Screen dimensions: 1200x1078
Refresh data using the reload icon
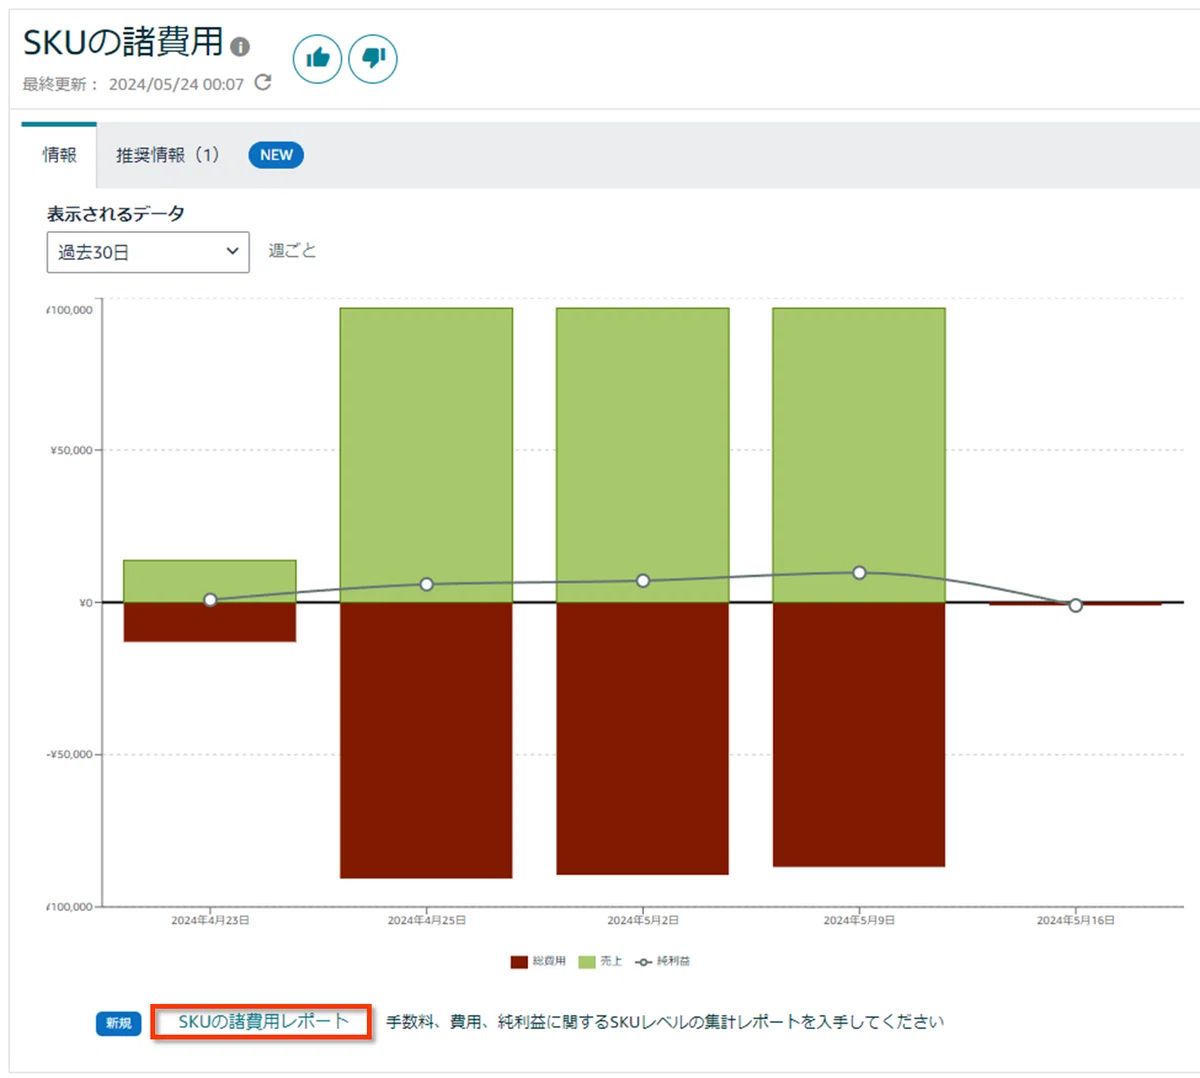click(263, 83)
